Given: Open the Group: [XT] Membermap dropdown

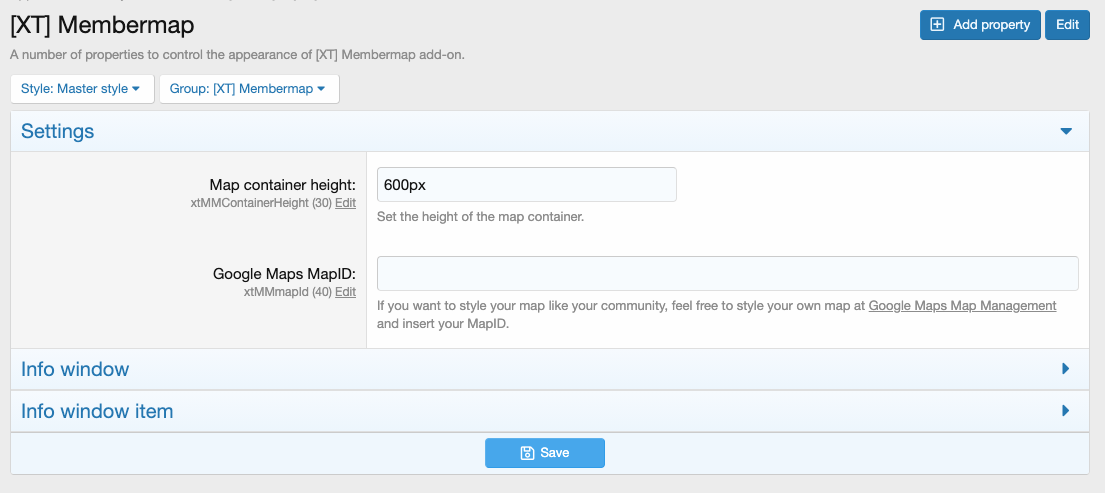Looking at the screenshot, I should point(249,89).
